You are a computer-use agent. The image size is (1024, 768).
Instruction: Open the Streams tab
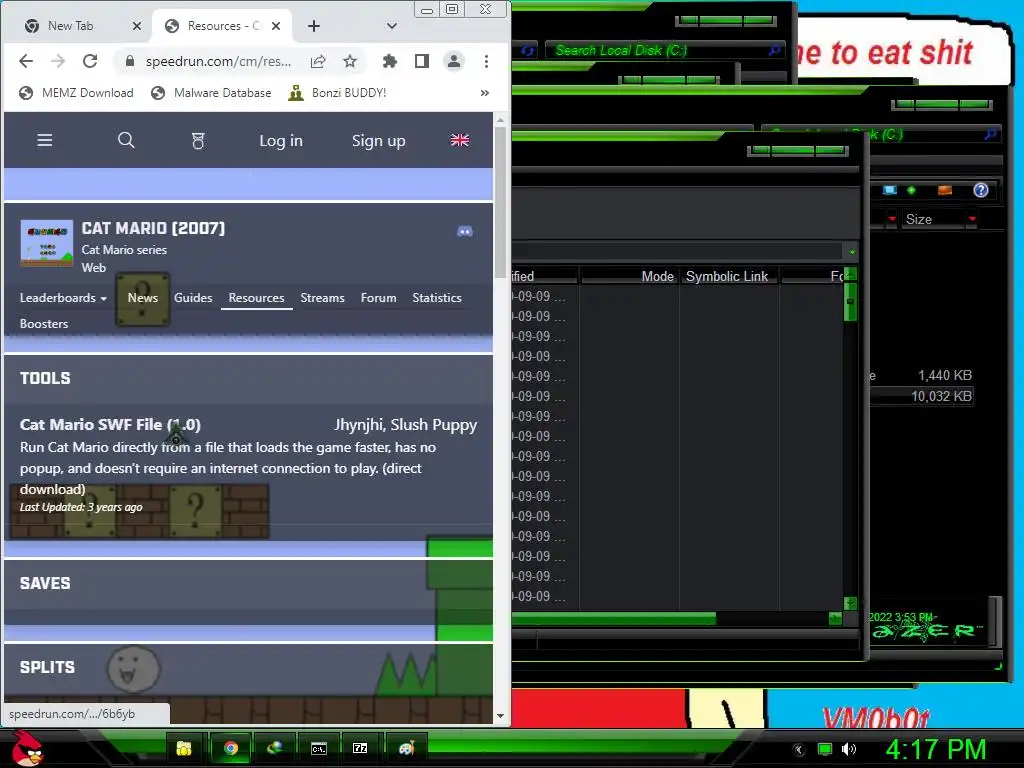(x=323, y=298)
